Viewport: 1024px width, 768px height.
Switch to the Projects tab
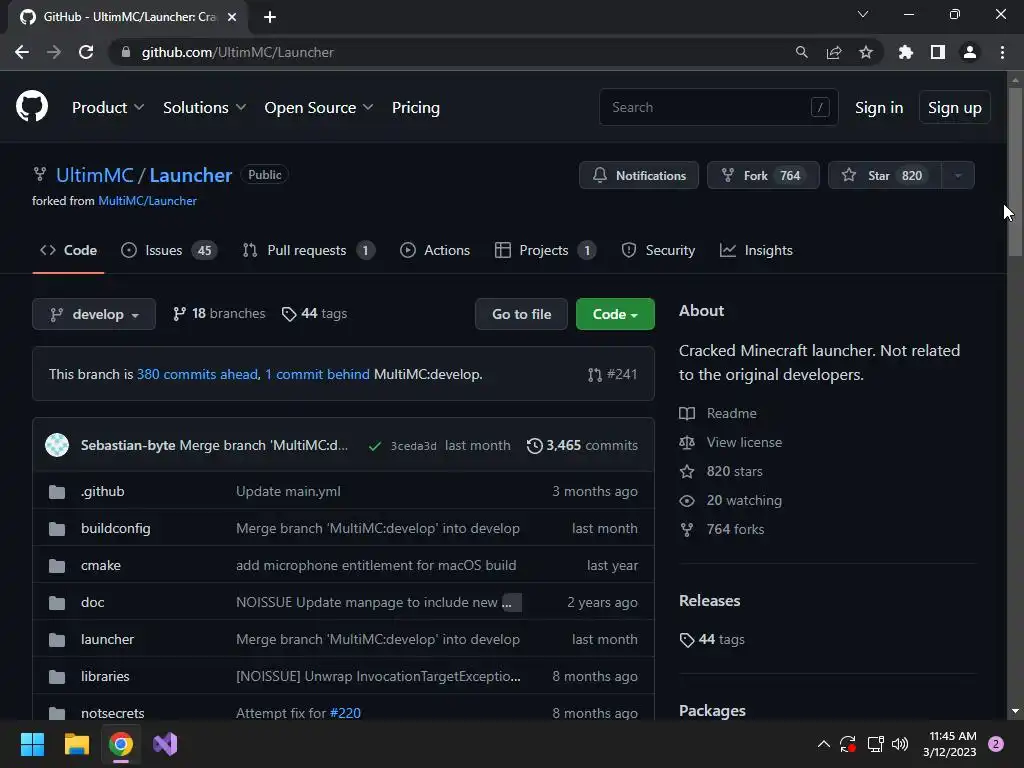pyautogui.click(x=545, y=250)
